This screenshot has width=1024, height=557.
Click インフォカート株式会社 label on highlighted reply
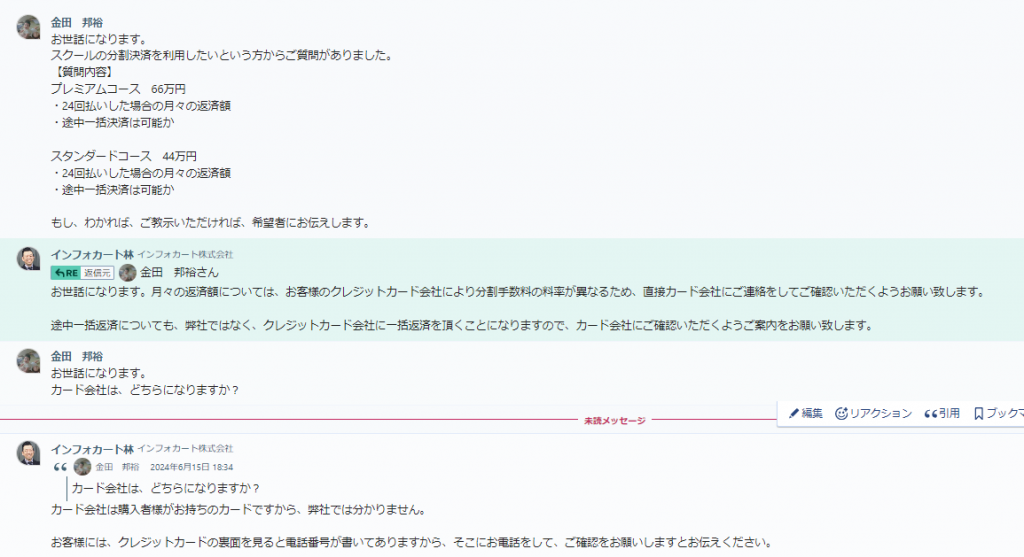coord(185,255)
